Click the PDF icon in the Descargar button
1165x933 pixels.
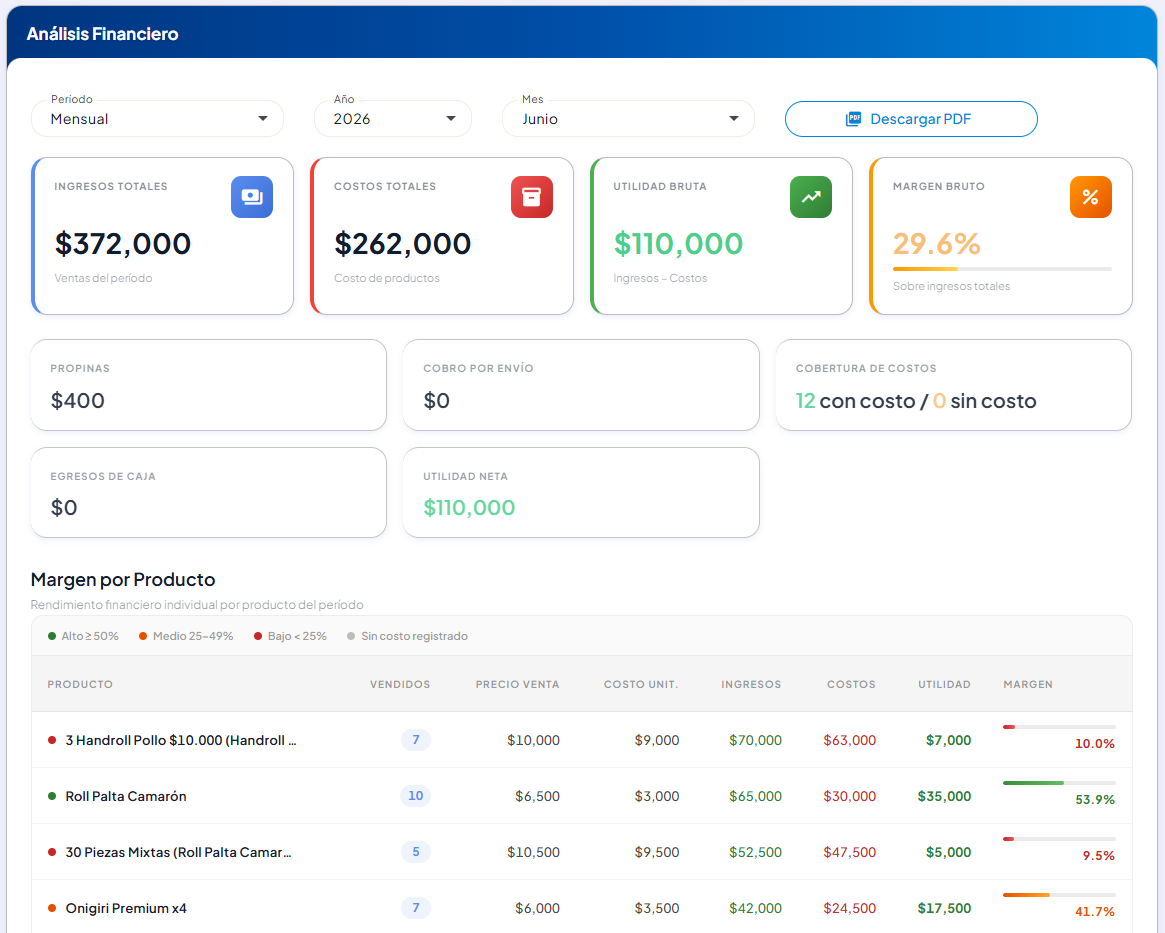click(x=854, y=119)
